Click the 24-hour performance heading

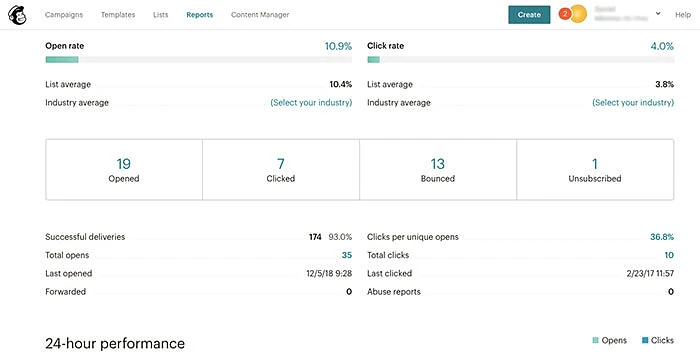[x=115, y=343]
